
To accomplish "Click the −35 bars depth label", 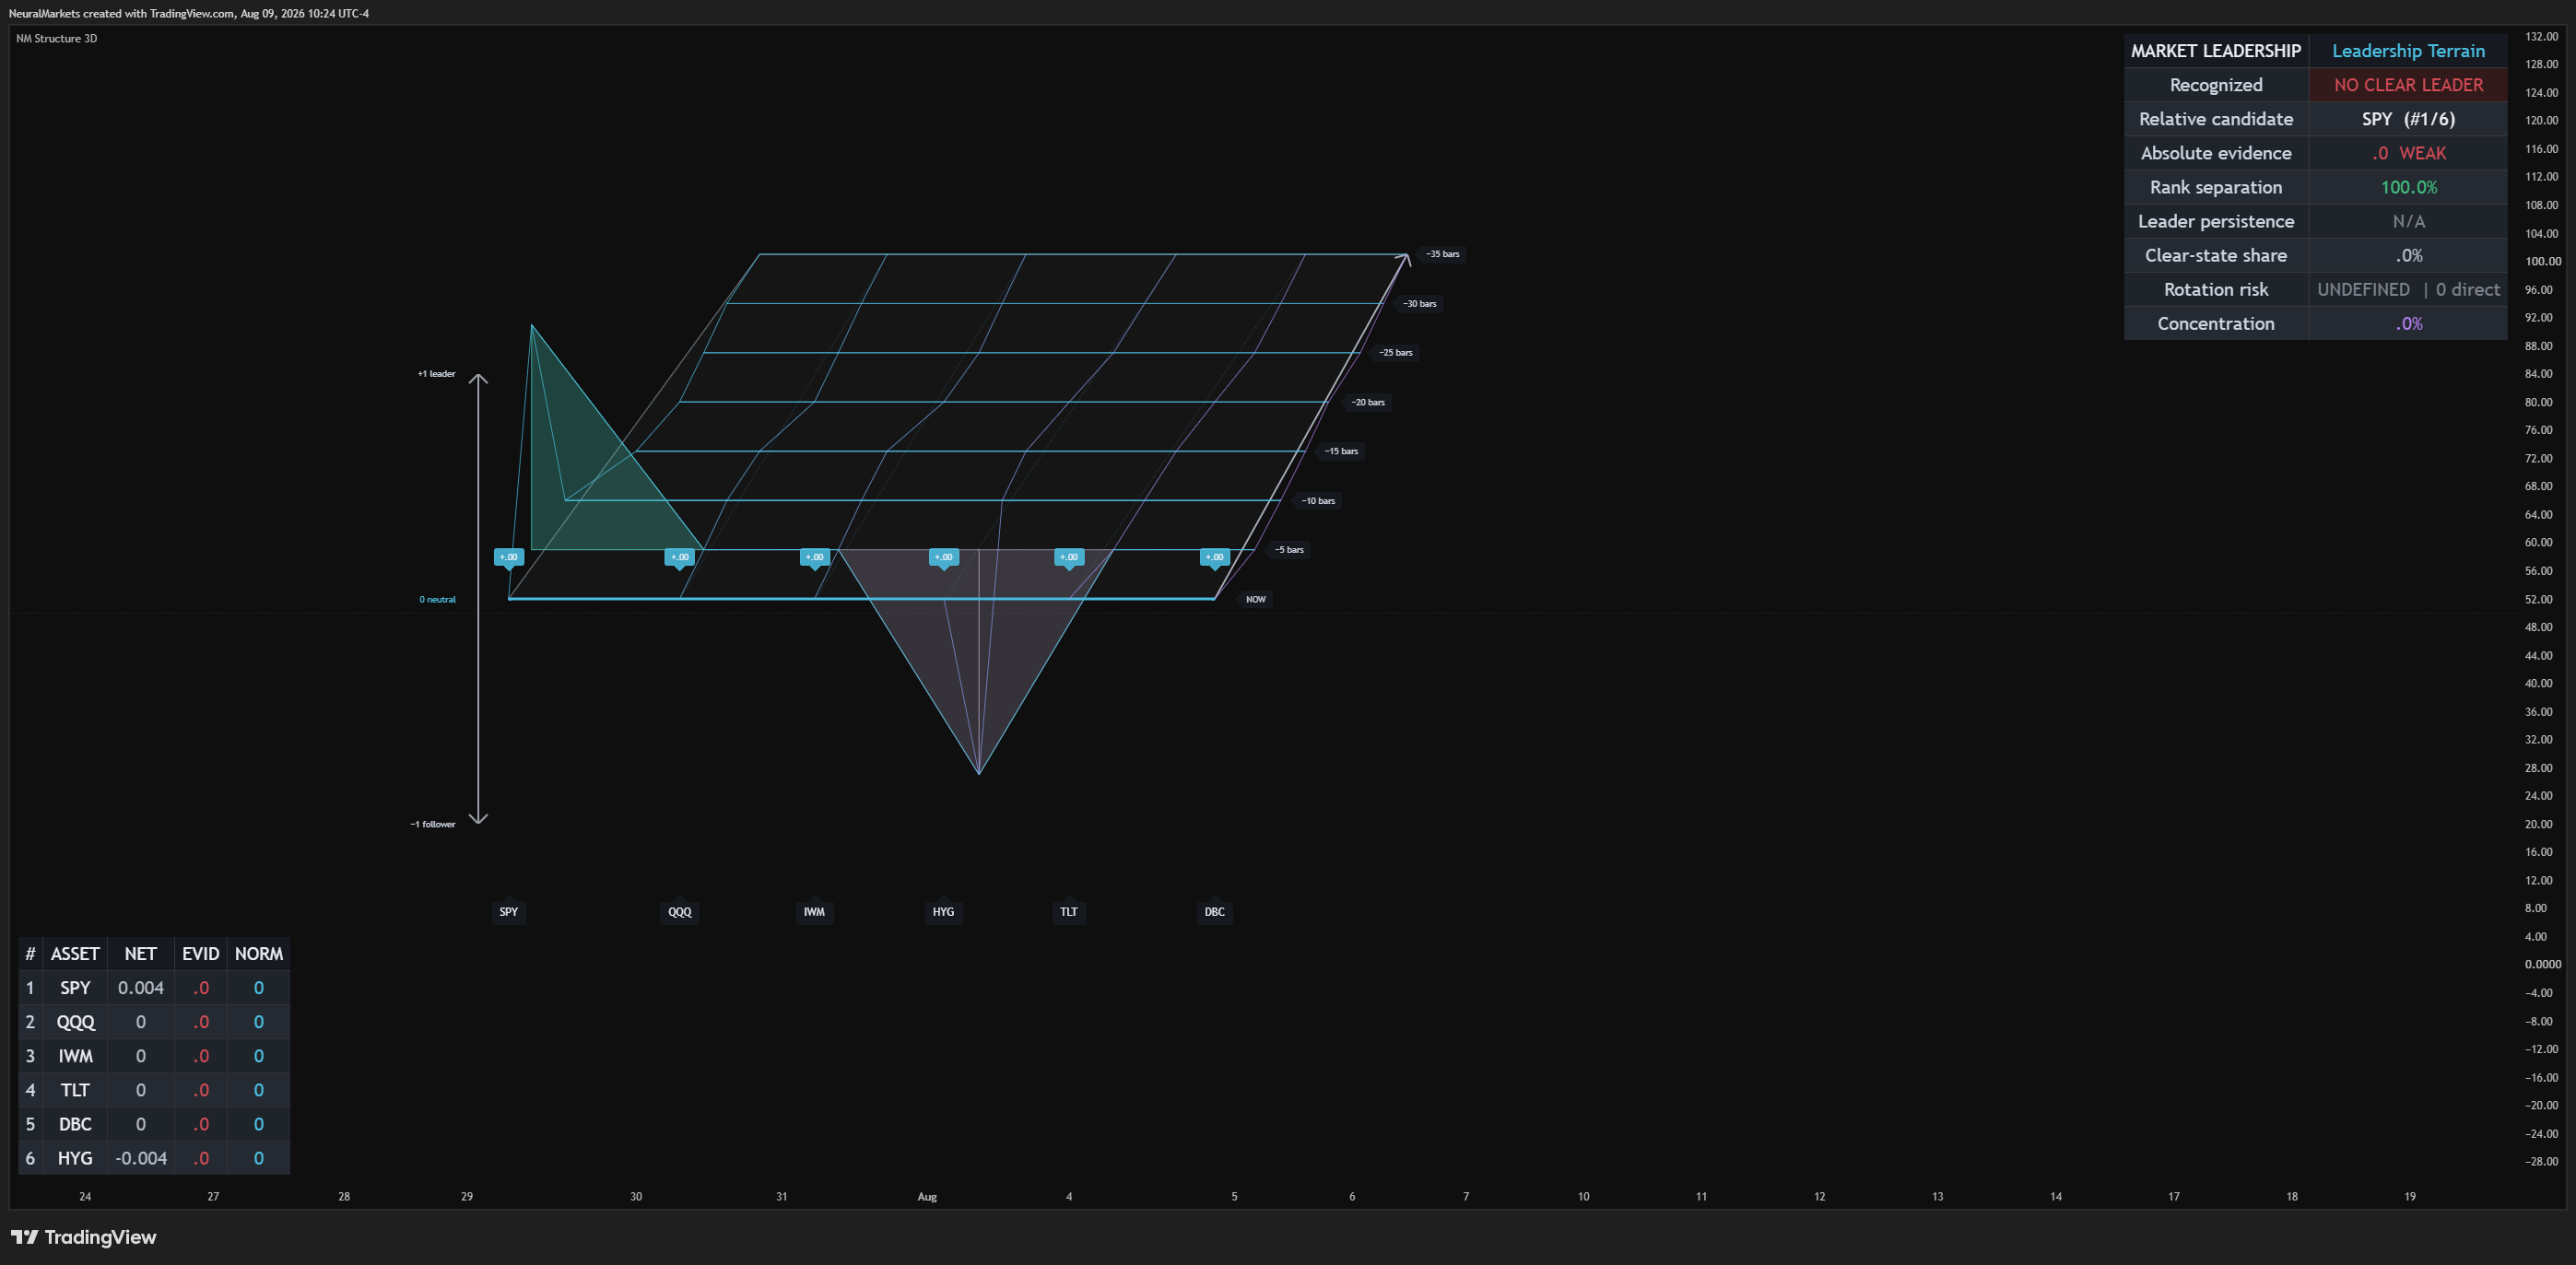I will coord(1442,254).
